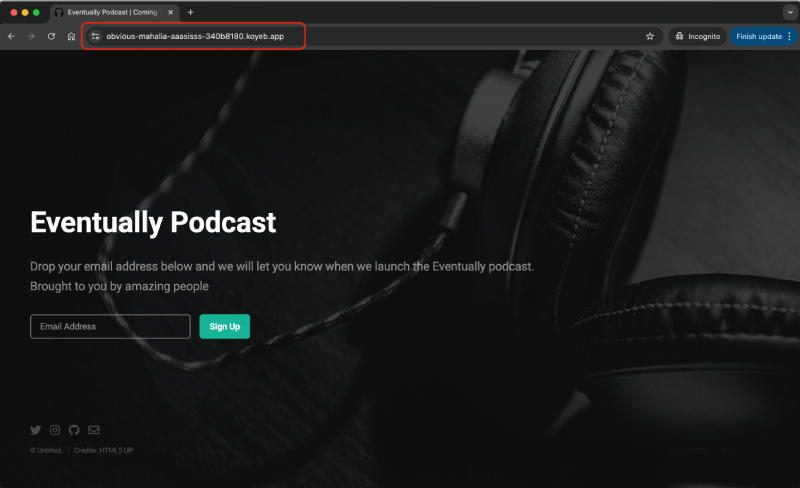Close the Eventually Podcast tab
Screen dimensions: 800x488
point(171,12)
